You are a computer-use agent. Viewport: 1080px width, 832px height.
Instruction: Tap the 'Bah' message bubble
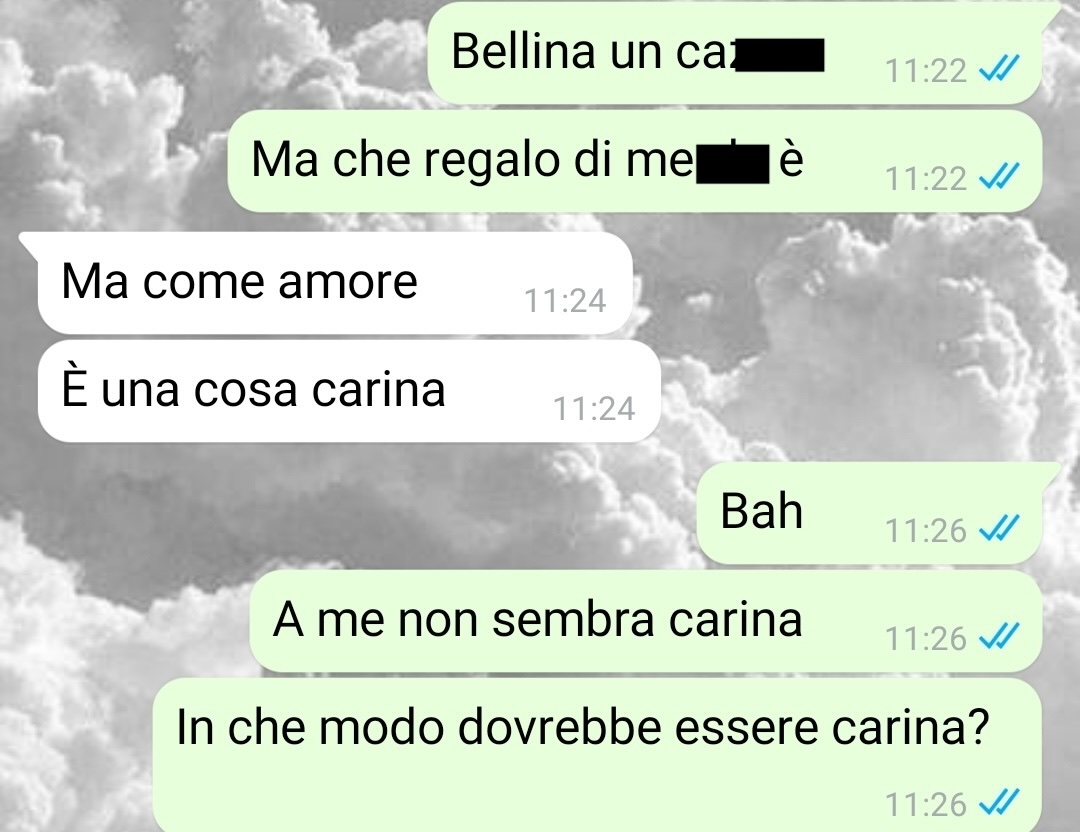(x=869, y=512)
